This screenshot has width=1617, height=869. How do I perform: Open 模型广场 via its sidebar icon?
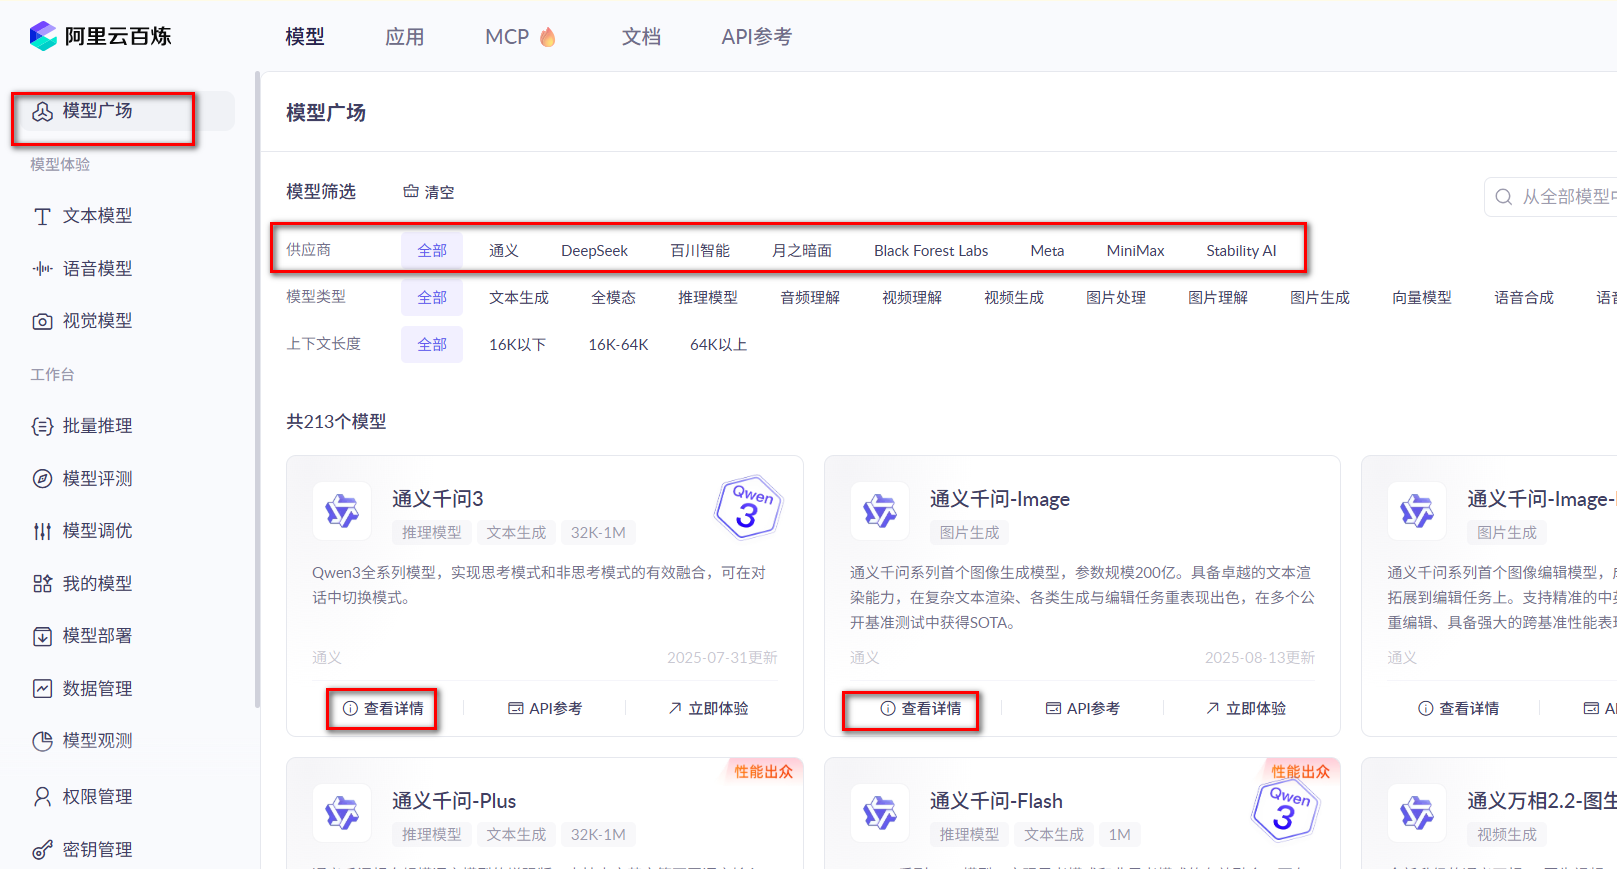(x=42, y=111)
